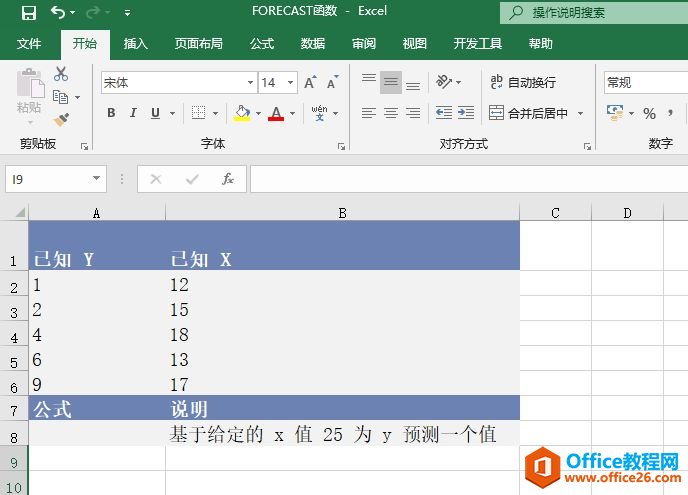This screenshot has height=495, width=688.
Task: Click the comma style icon
Action: coord(670,114)
